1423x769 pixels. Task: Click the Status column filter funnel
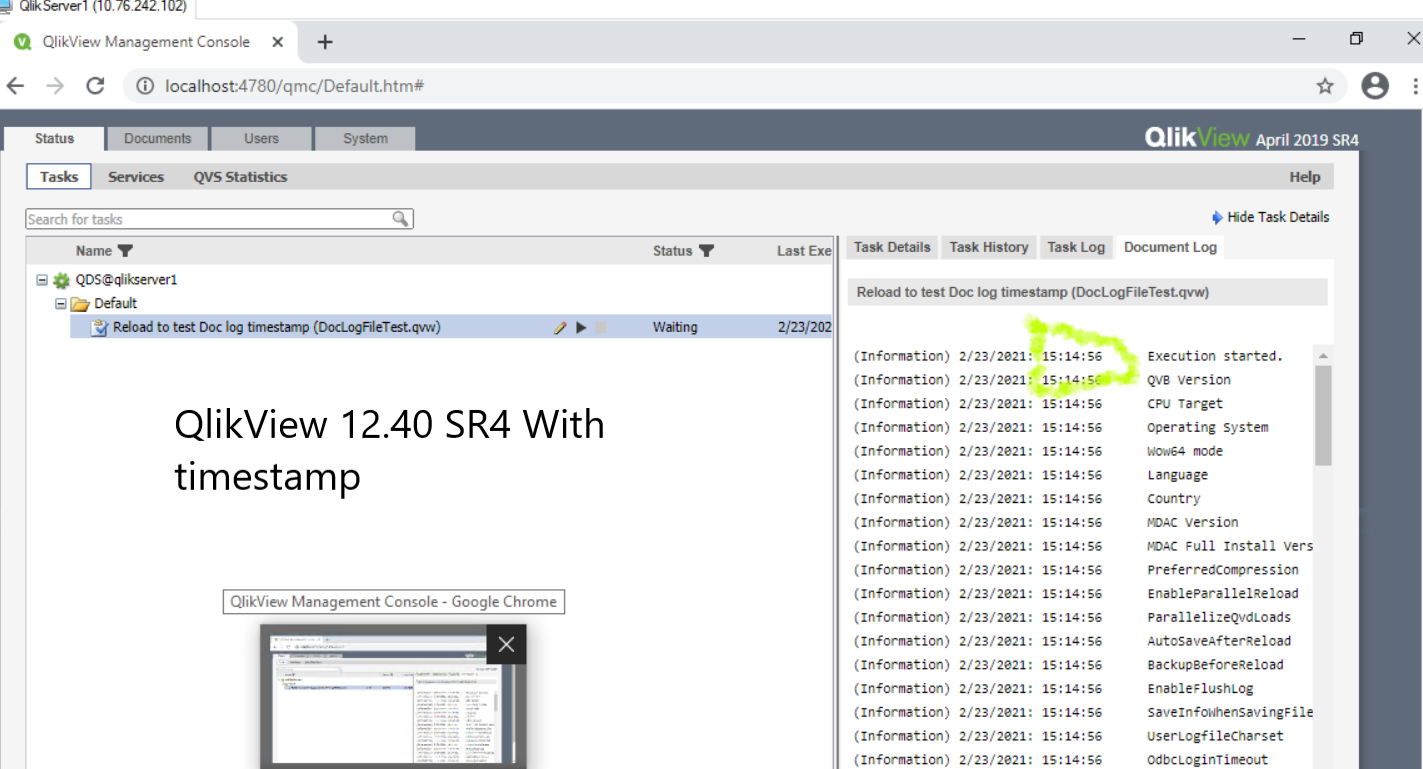click(705, 251)
